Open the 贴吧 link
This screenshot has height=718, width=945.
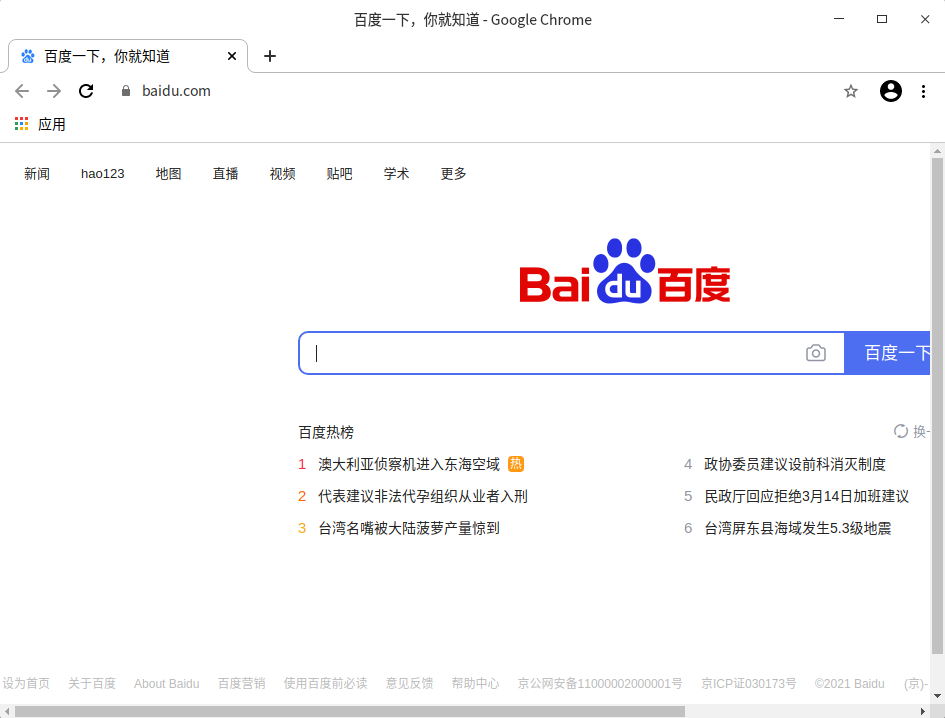[x=339, y=174]
